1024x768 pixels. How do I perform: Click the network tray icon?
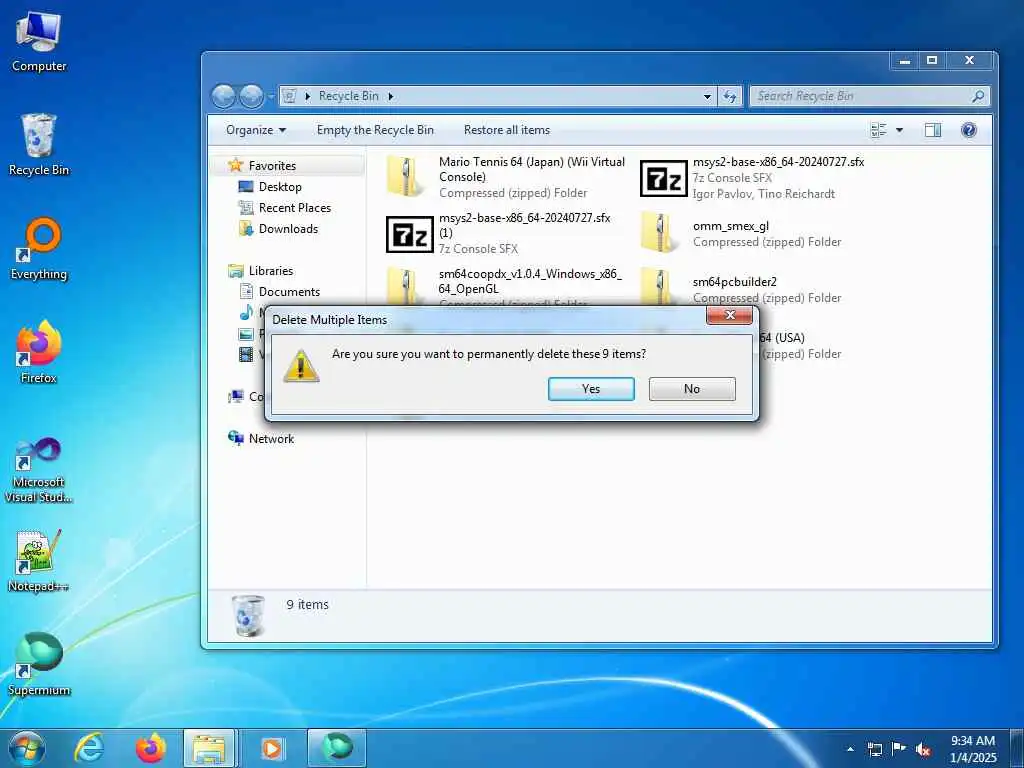pyautogui.click(x=874, y=749)
